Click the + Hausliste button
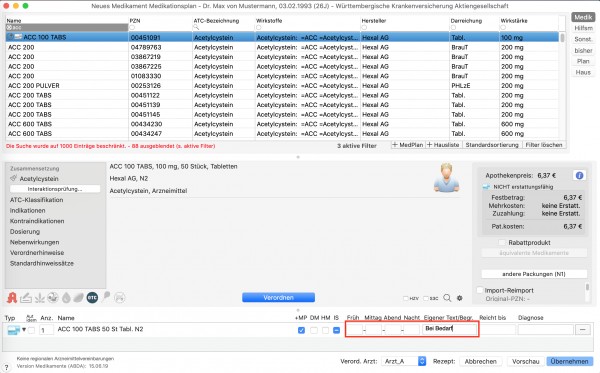 pyautogui.click(x=443, y=145)
